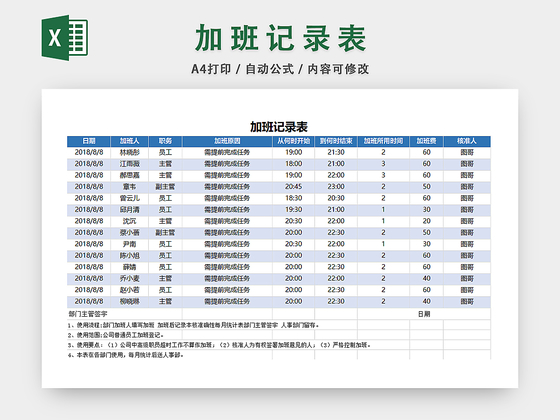Click note 4 starting 本表在各部门使用

[126, 355]
